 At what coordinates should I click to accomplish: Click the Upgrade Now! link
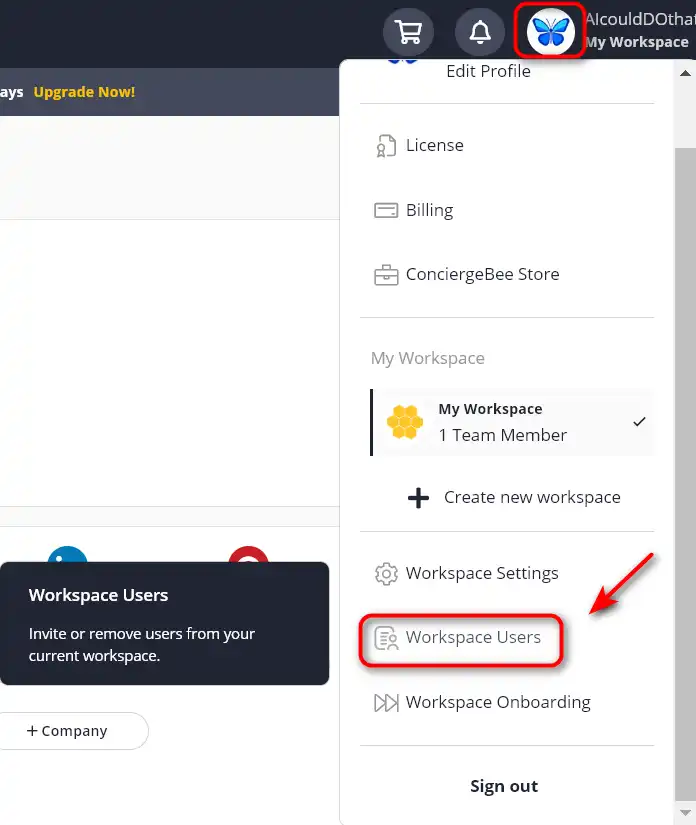[84, 92]
